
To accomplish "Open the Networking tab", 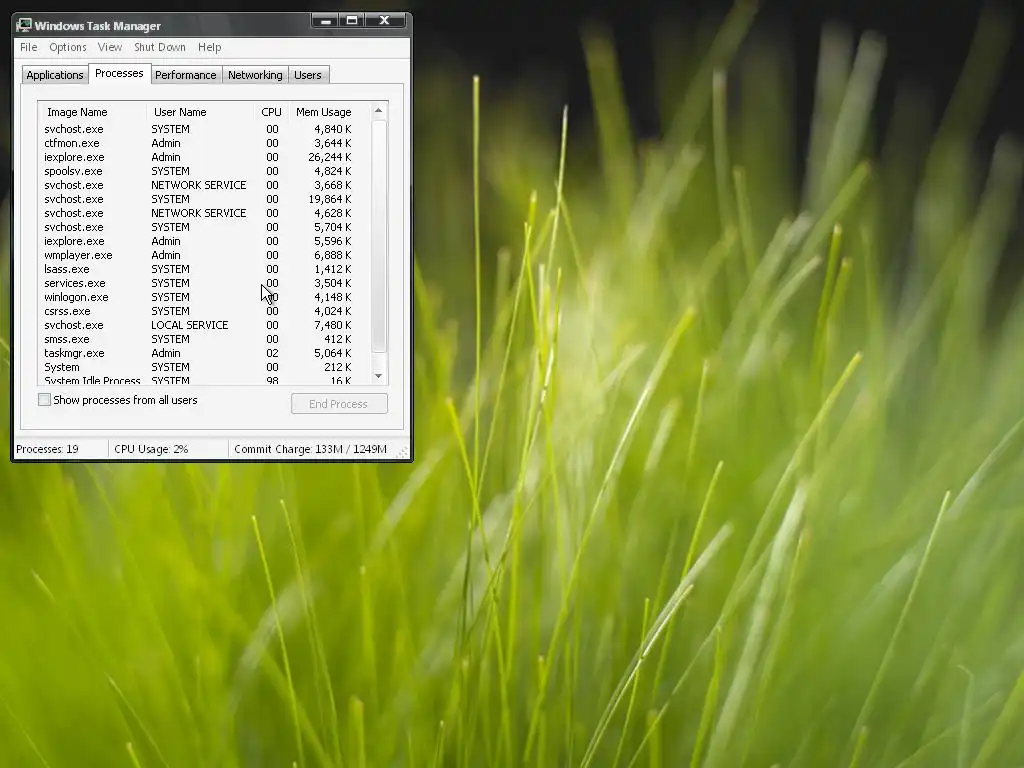I will click(255, 75).
